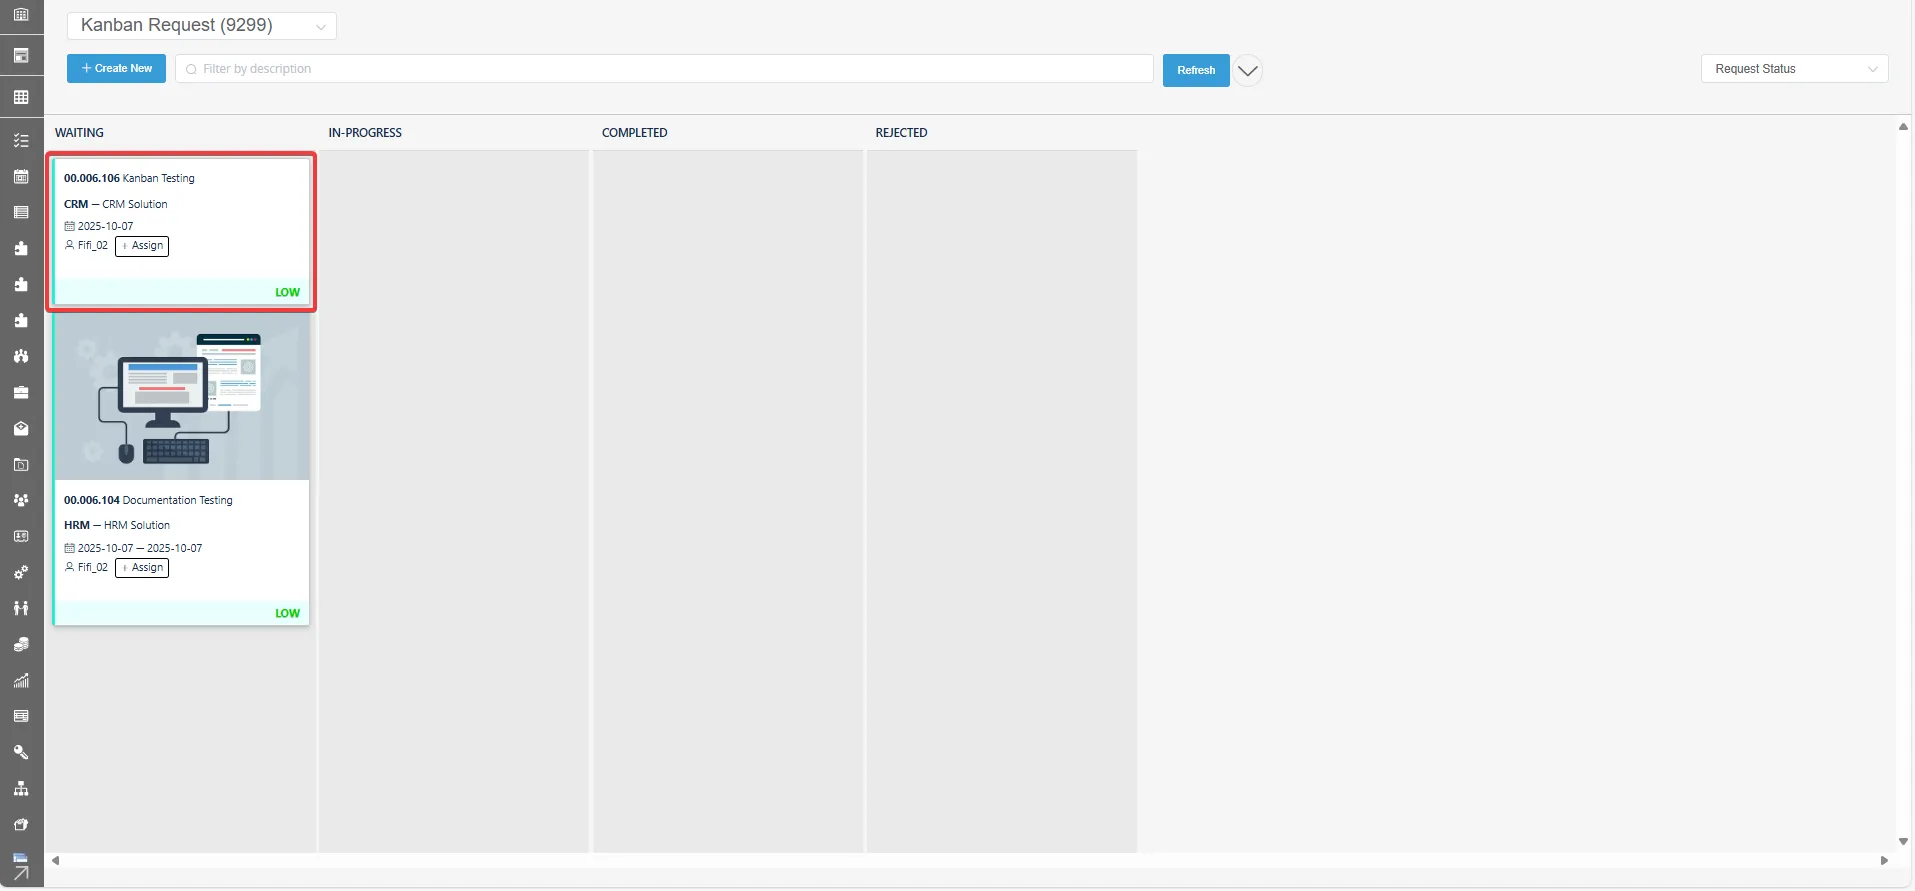Click the 00.006.104 Documentation Testing title
The height and width of the screenshot is (891, 1915).
[148, 500]
